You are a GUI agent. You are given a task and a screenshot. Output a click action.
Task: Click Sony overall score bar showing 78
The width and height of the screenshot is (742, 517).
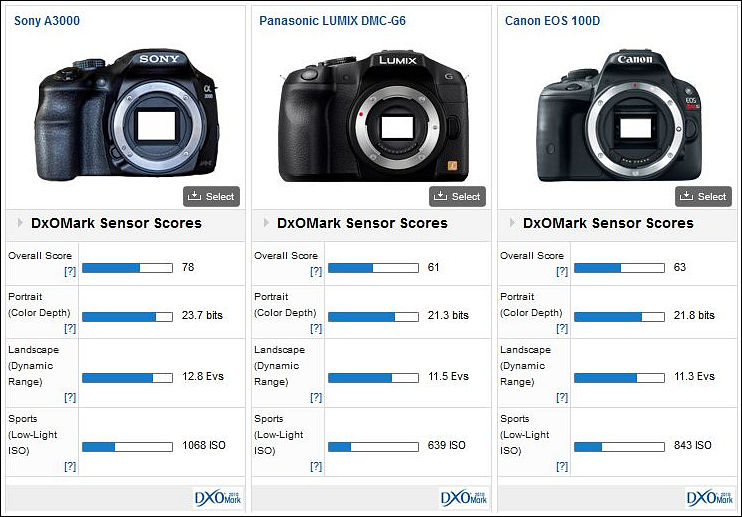127,268
